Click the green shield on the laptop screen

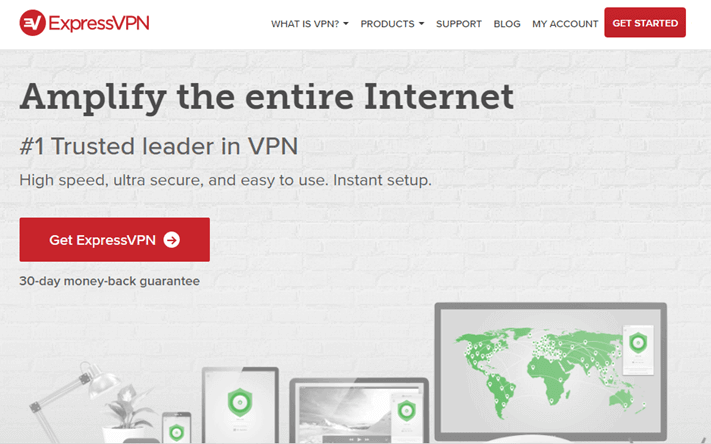click(x=406, y=411)
